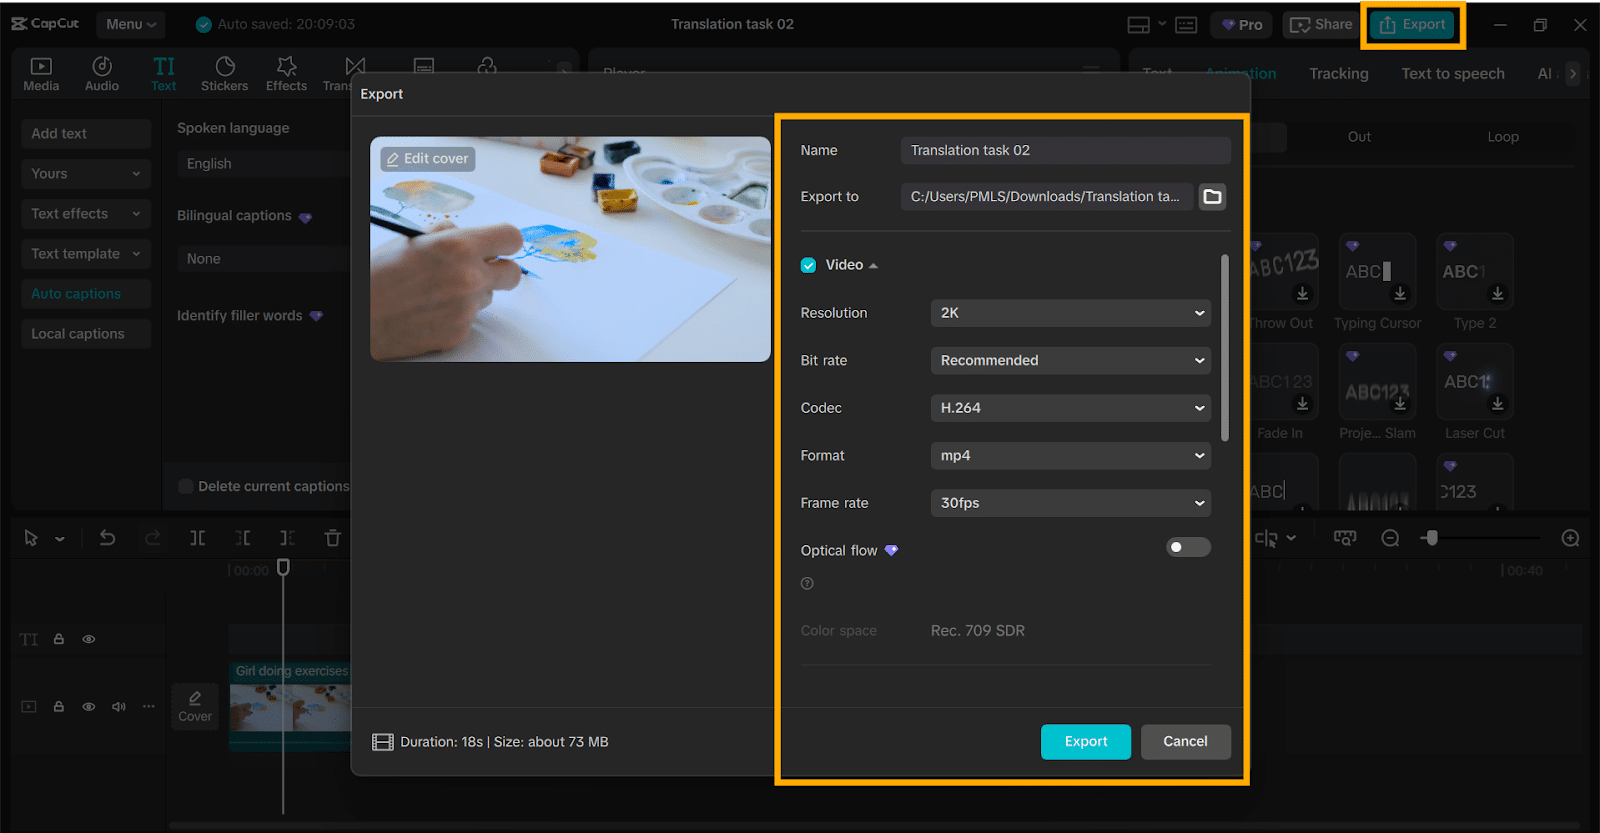The height and width of the screenshot is (833, 1600).
Task: Select the pointer selection tool in timeline
Action: (x=31, y=538)
